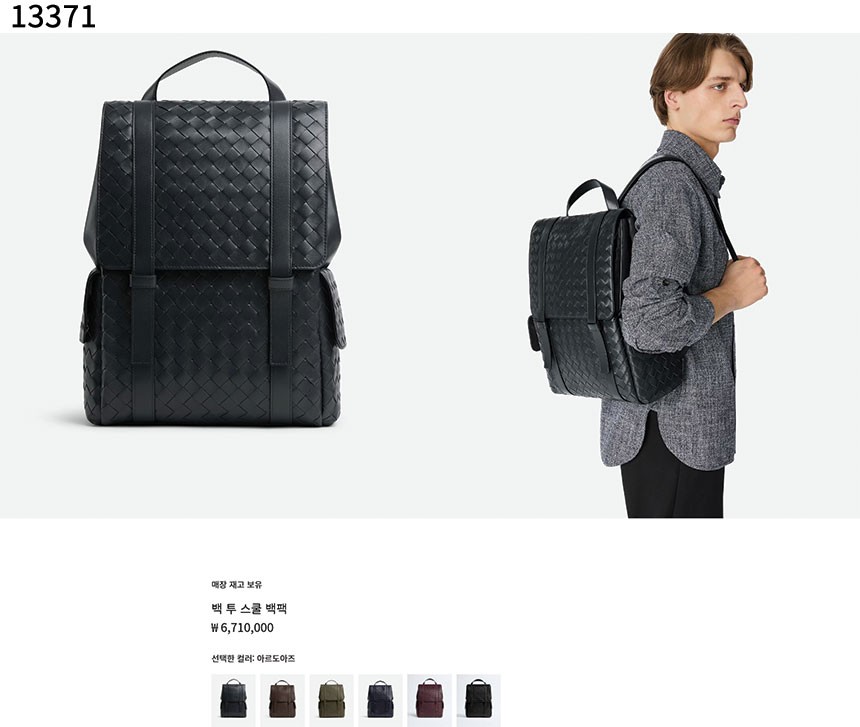Click the 13371 number at top left
860x727 pixels.
53,16
